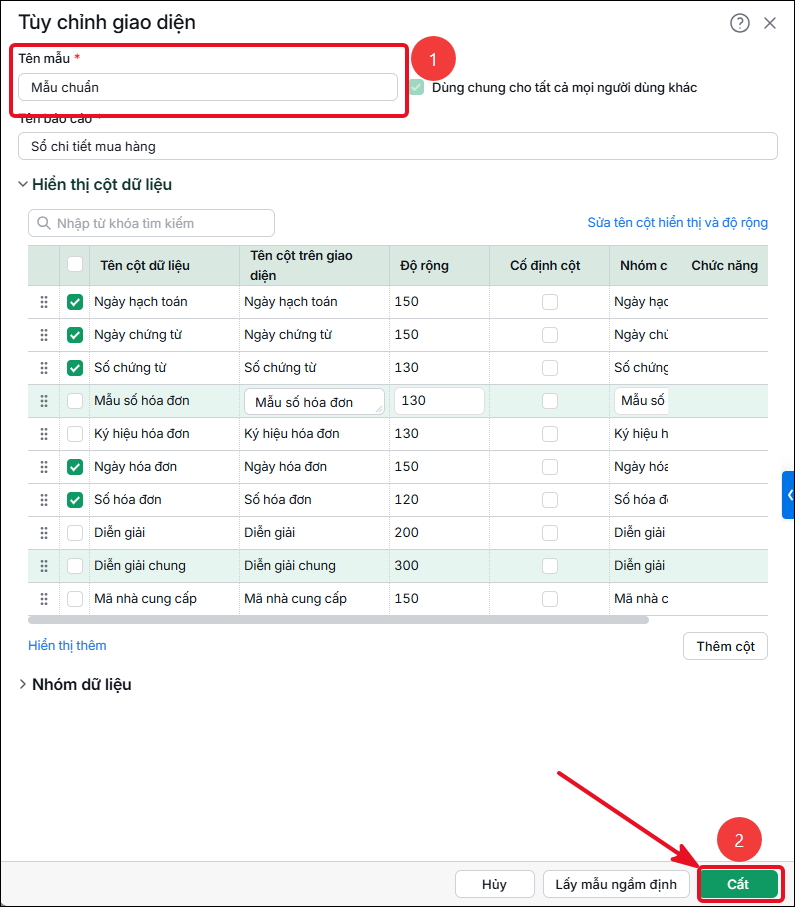
Task: Click drag handle next to Mã nhà cung cấp
Action: pos(44,599)
